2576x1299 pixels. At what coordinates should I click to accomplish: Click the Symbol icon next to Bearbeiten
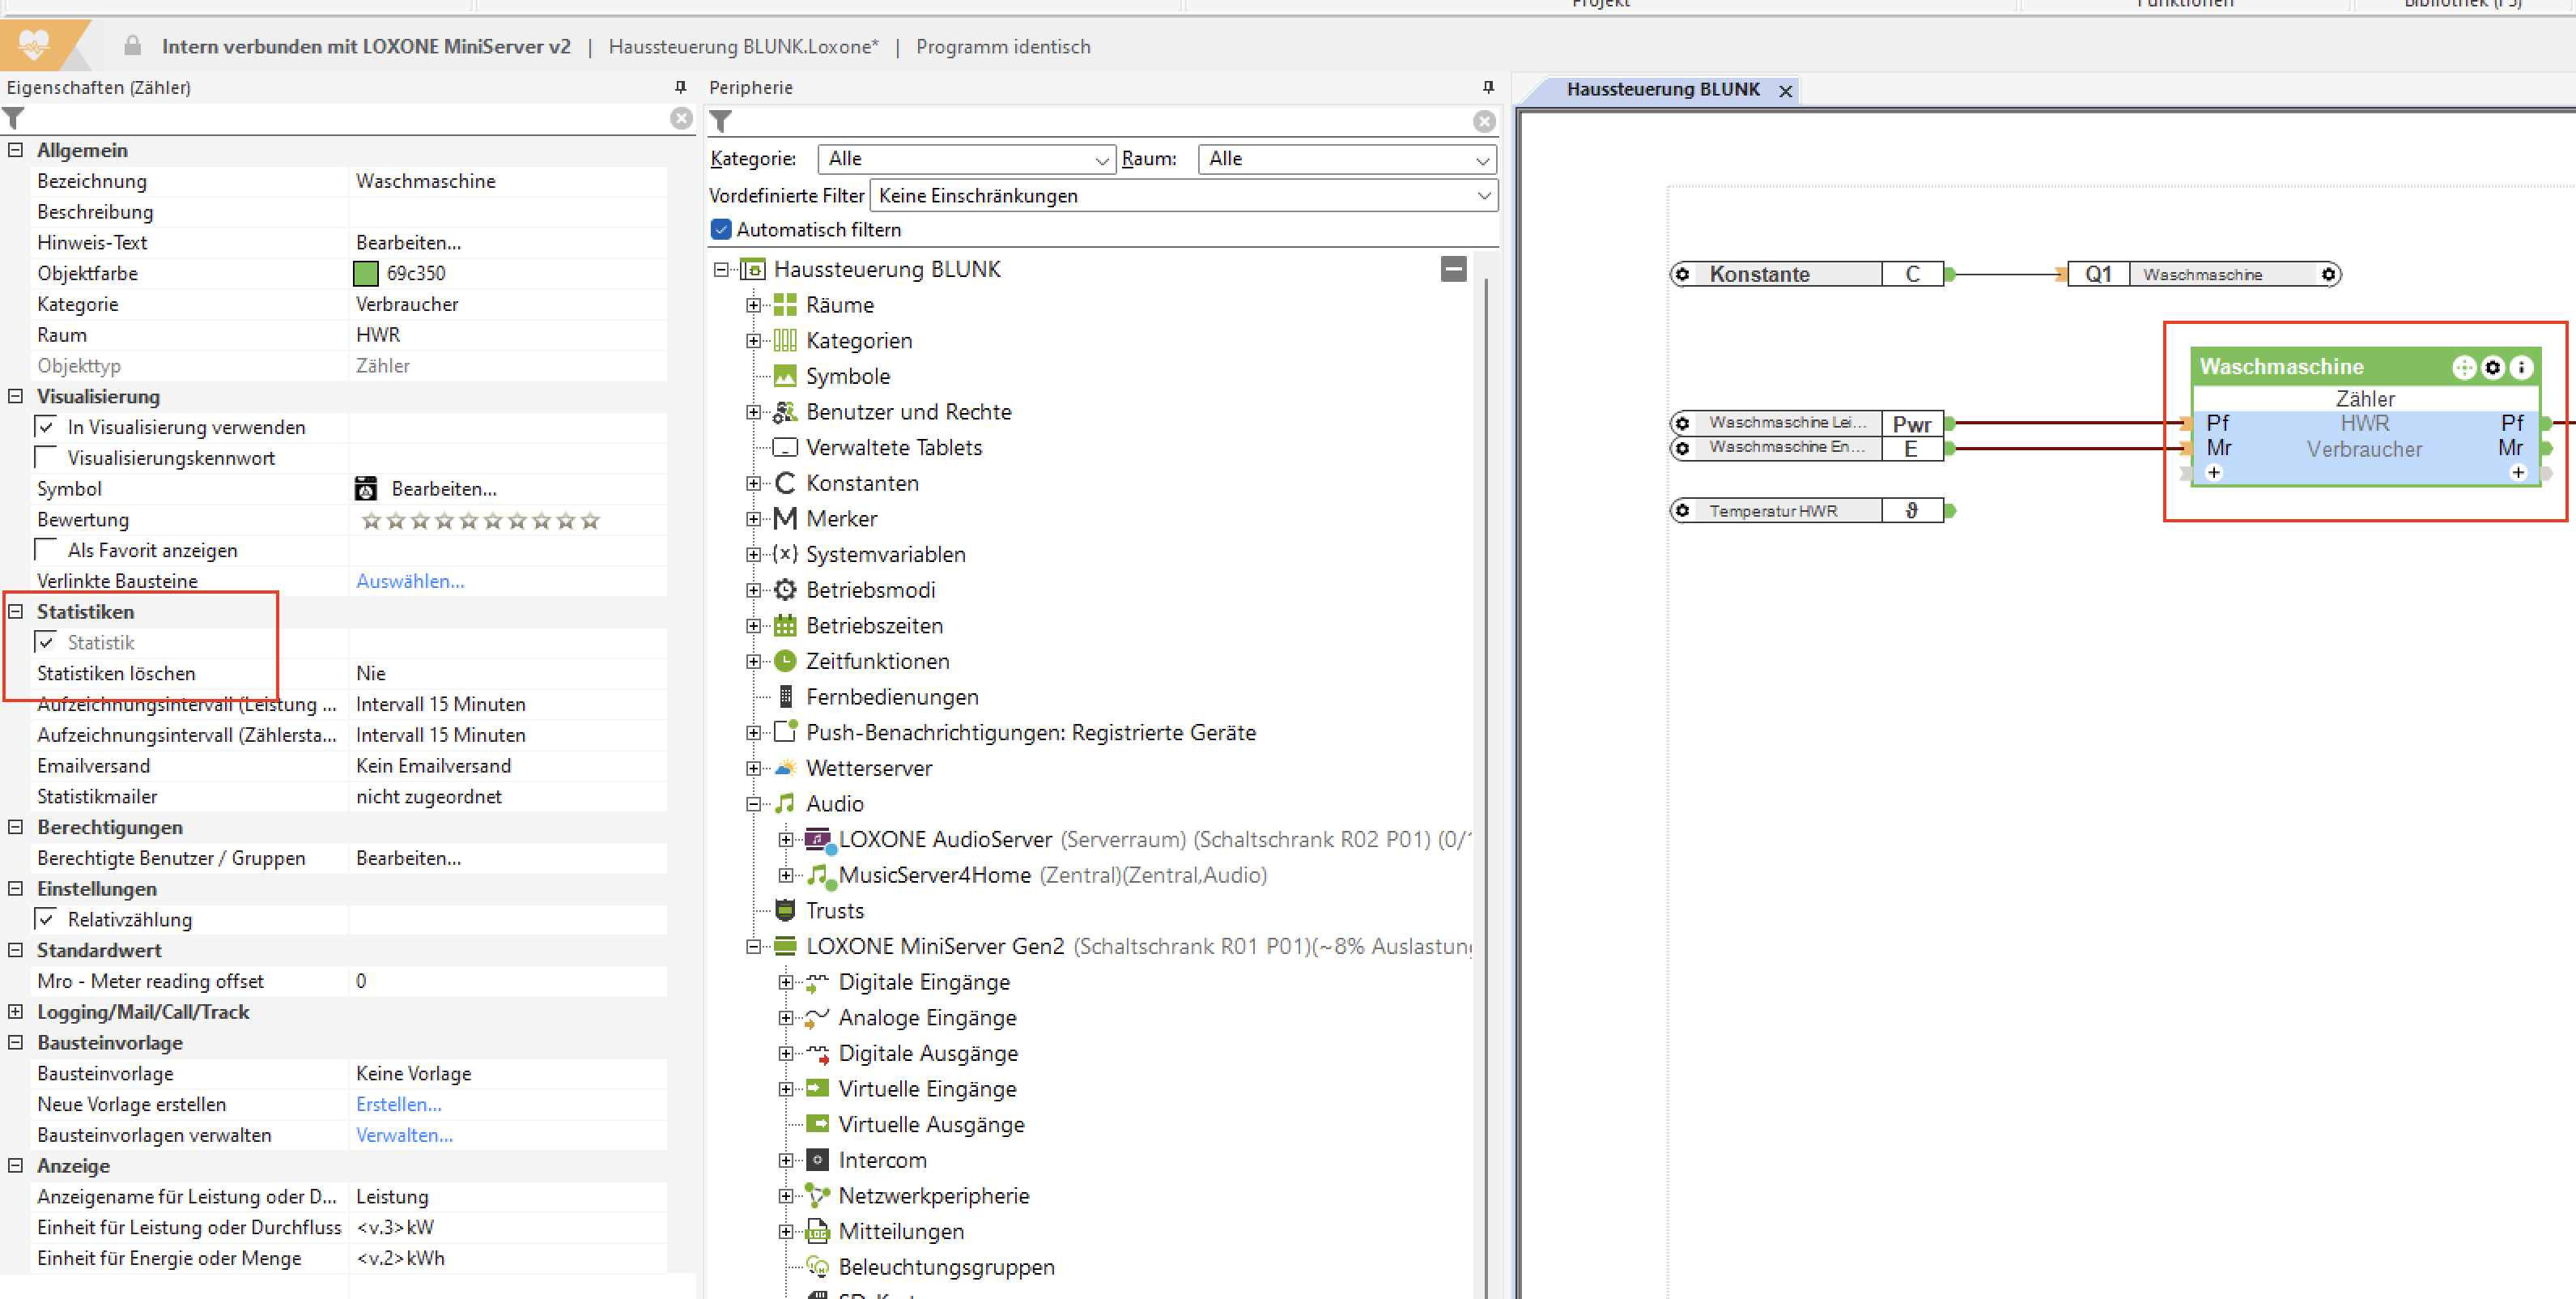[366, 489]
